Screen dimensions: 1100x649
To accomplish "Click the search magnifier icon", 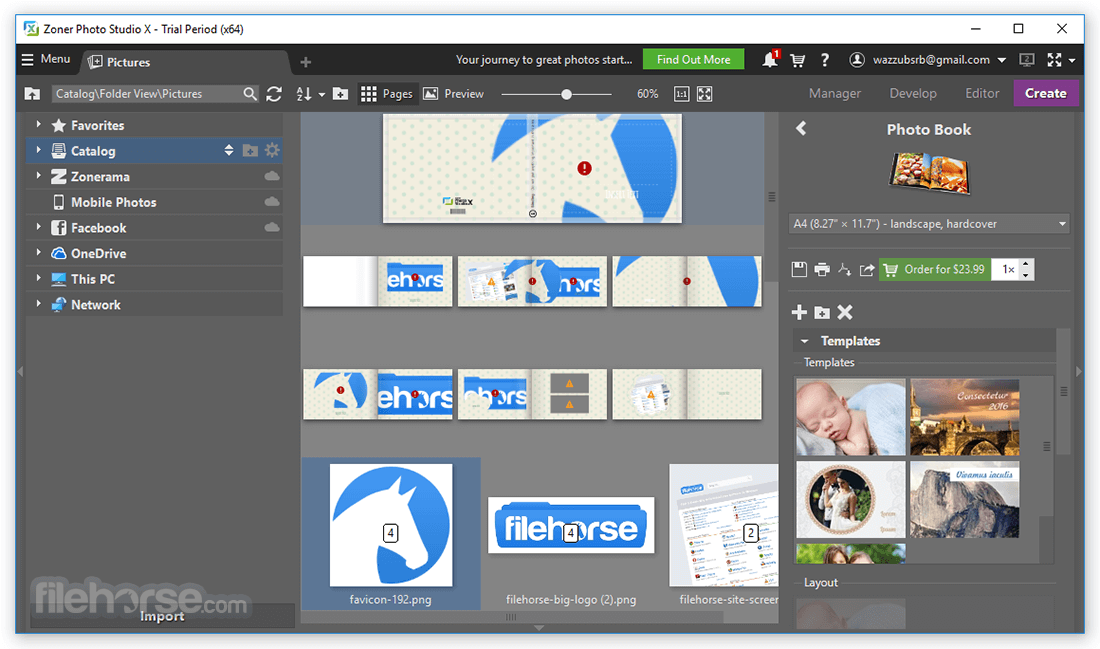I will (250, 93).
